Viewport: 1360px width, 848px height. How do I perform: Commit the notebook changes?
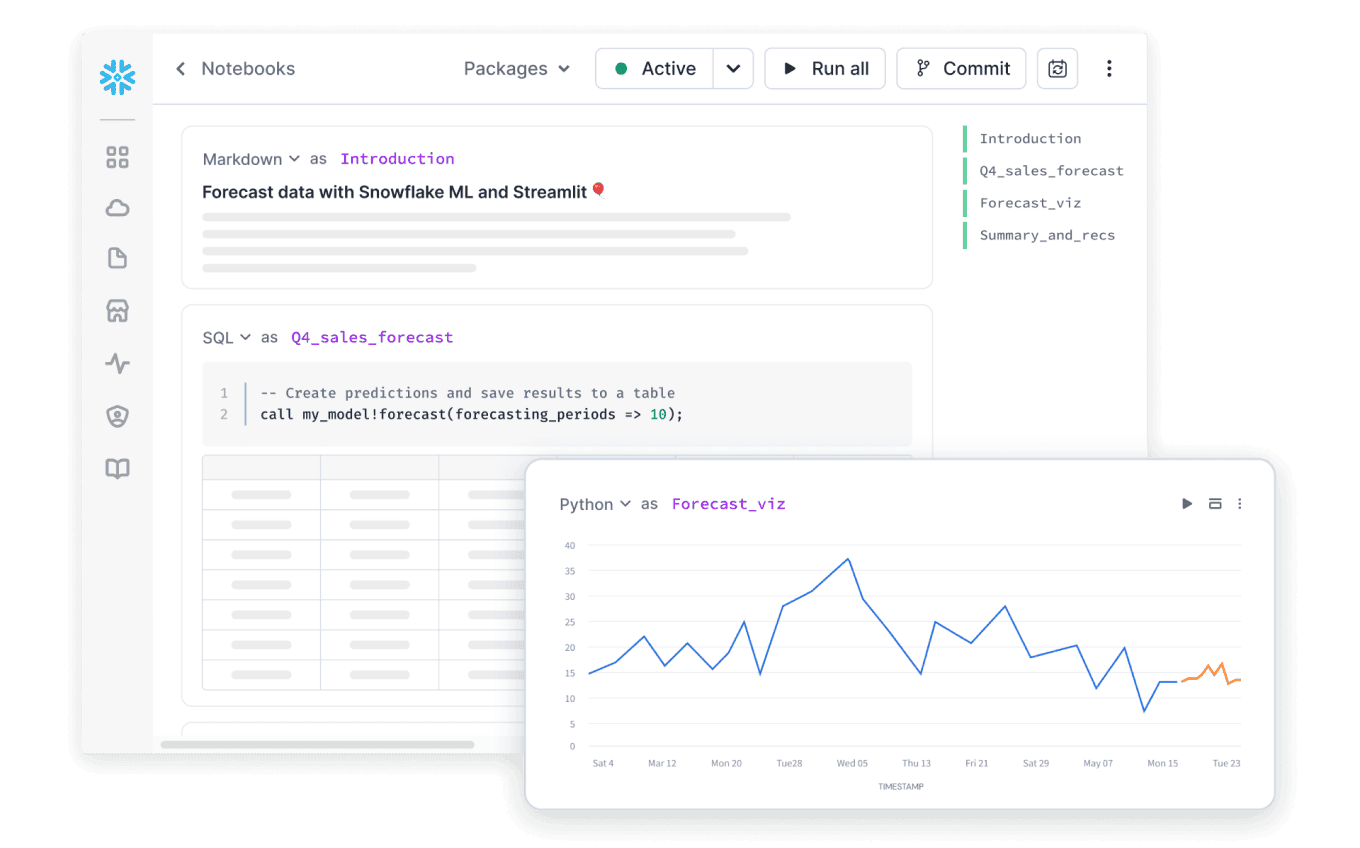[961, 68]
